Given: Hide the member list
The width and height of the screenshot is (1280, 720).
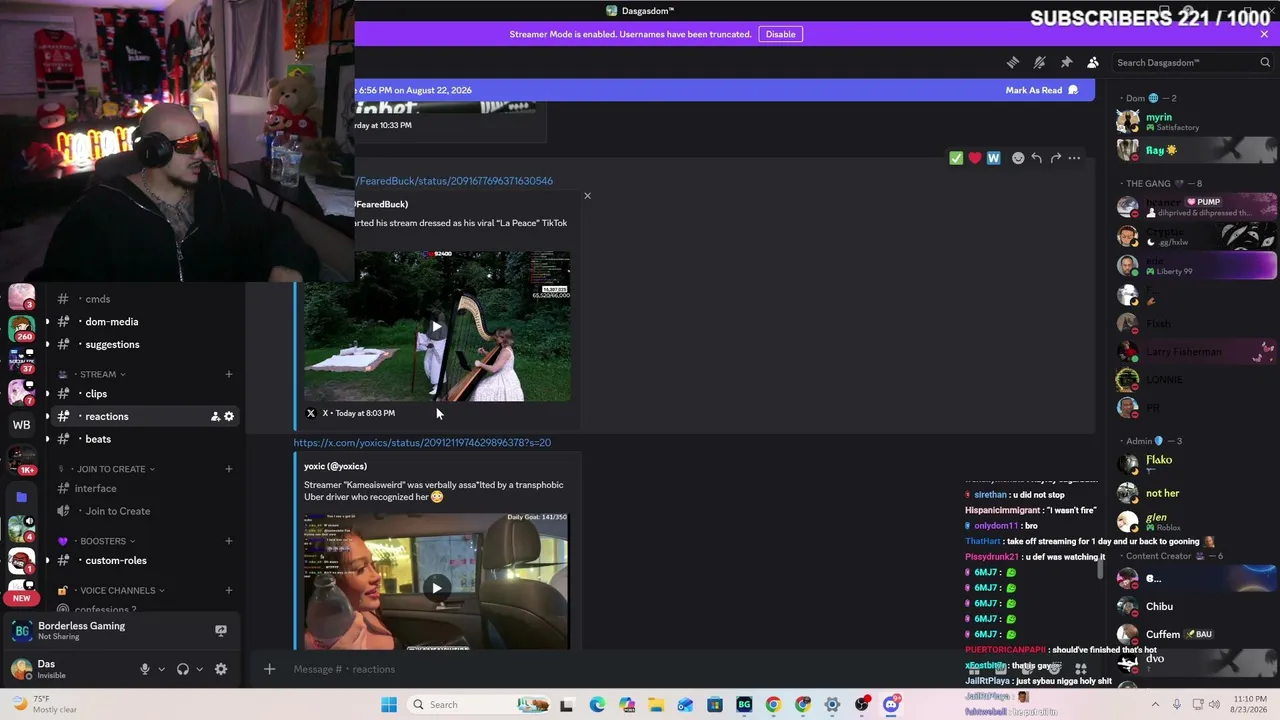Looking at the screenshot, I should (x=1093, y=62).
